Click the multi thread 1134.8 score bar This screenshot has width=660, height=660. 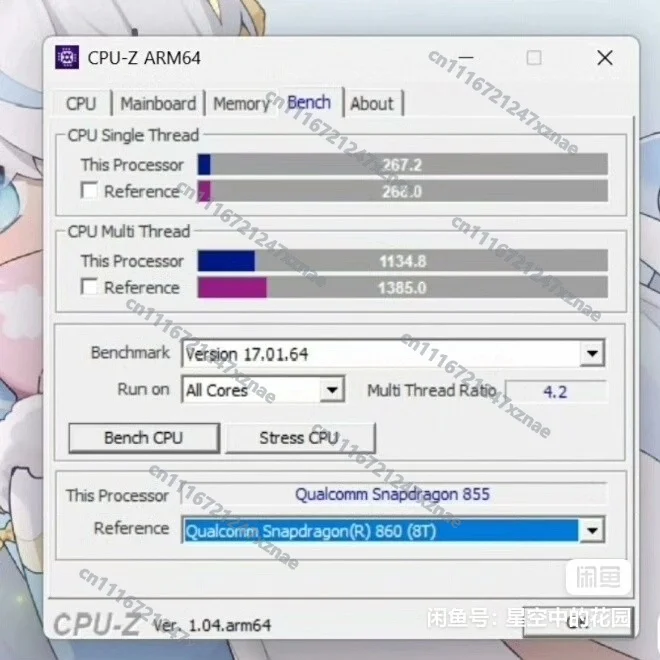pyautogui.click(x=403, y=261)
